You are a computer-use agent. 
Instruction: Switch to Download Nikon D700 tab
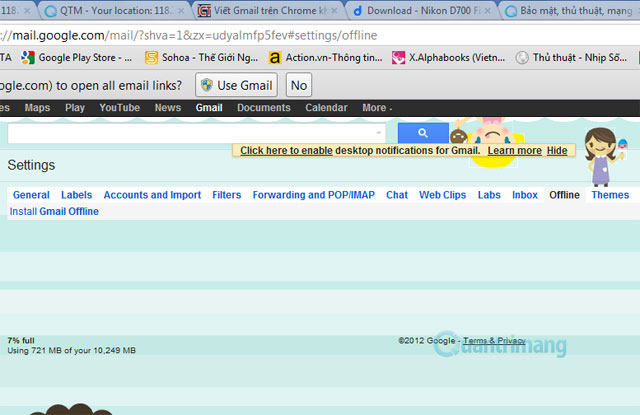(420, 11)
